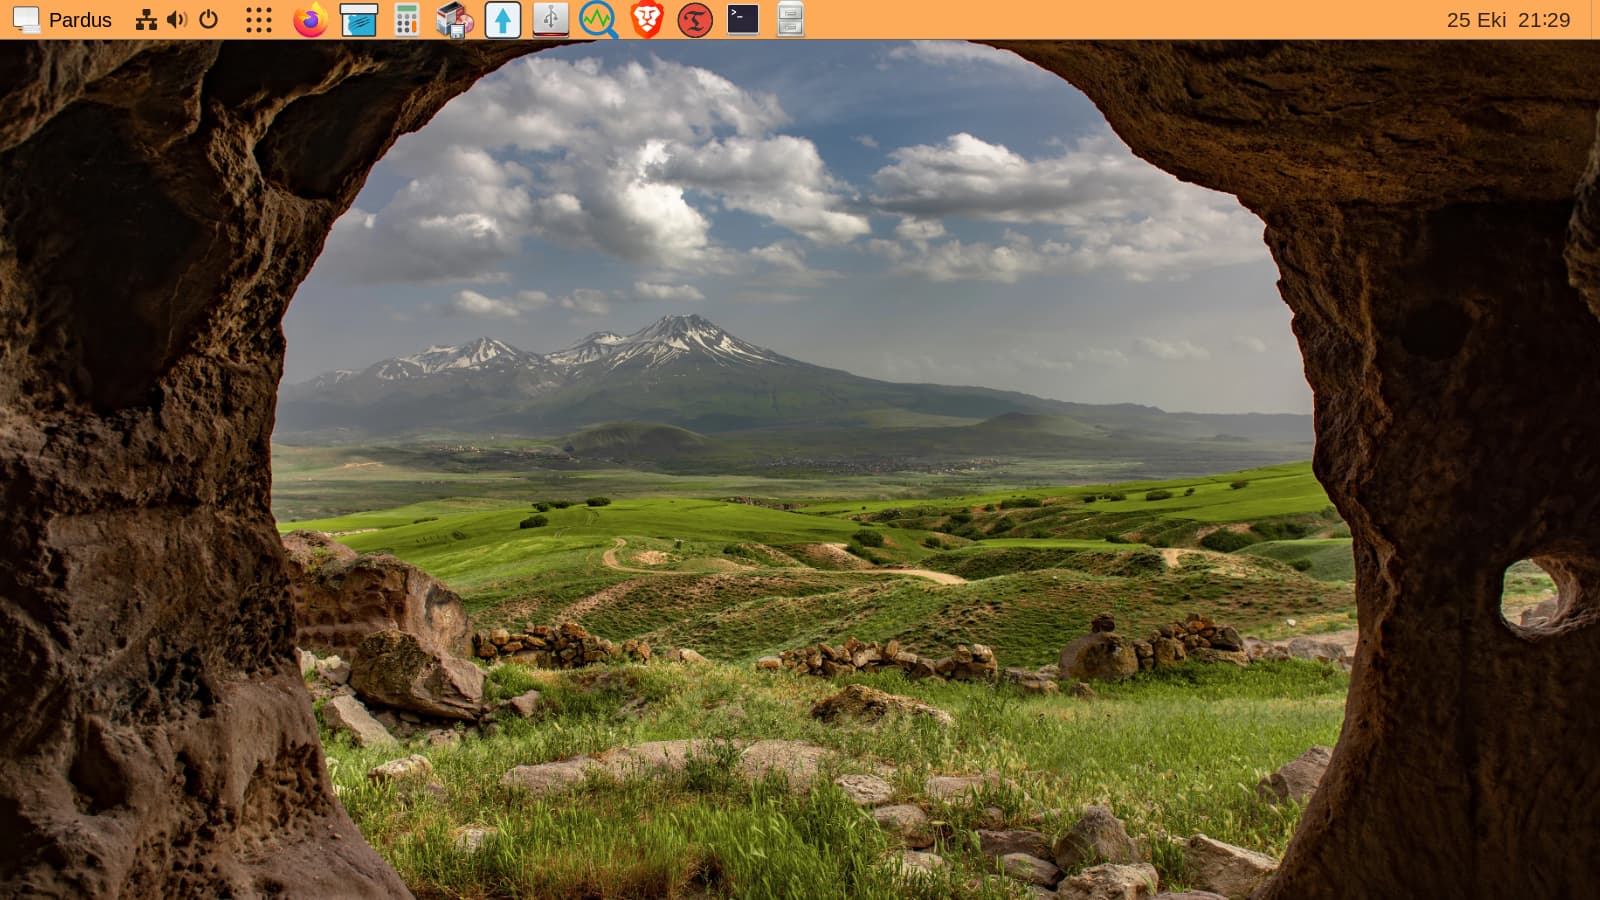
Task: Launch the system monitor with magnifier graph
Action: coord(598,20)
